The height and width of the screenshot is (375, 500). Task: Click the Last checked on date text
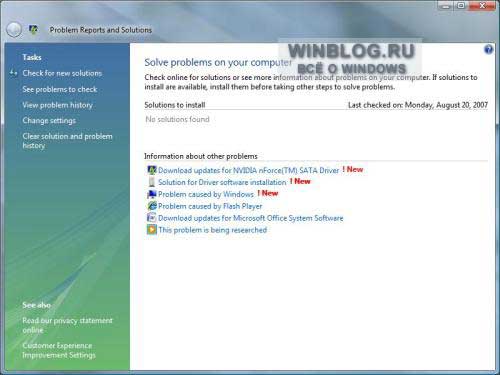(x=418, y=105)
